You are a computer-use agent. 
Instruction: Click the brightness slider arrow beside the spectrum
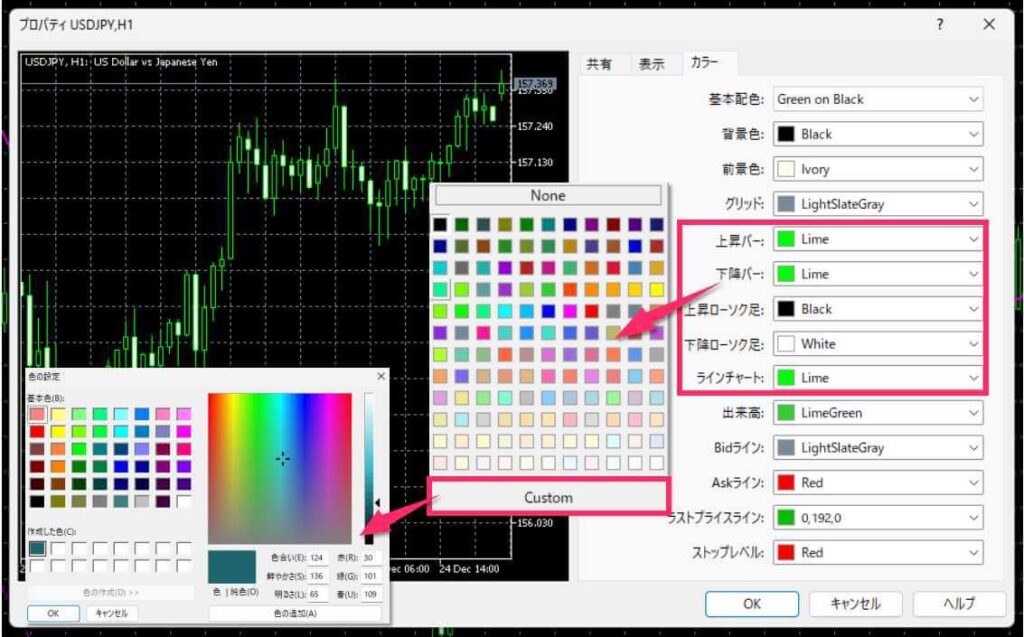coord(377,503)
